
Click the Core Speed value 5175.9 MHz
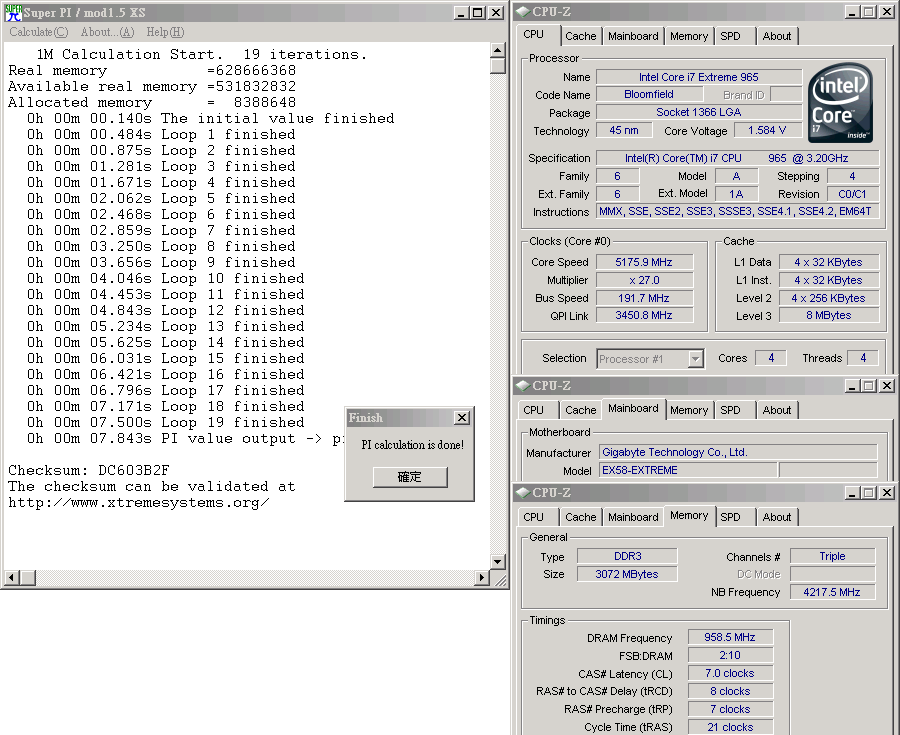644,262
